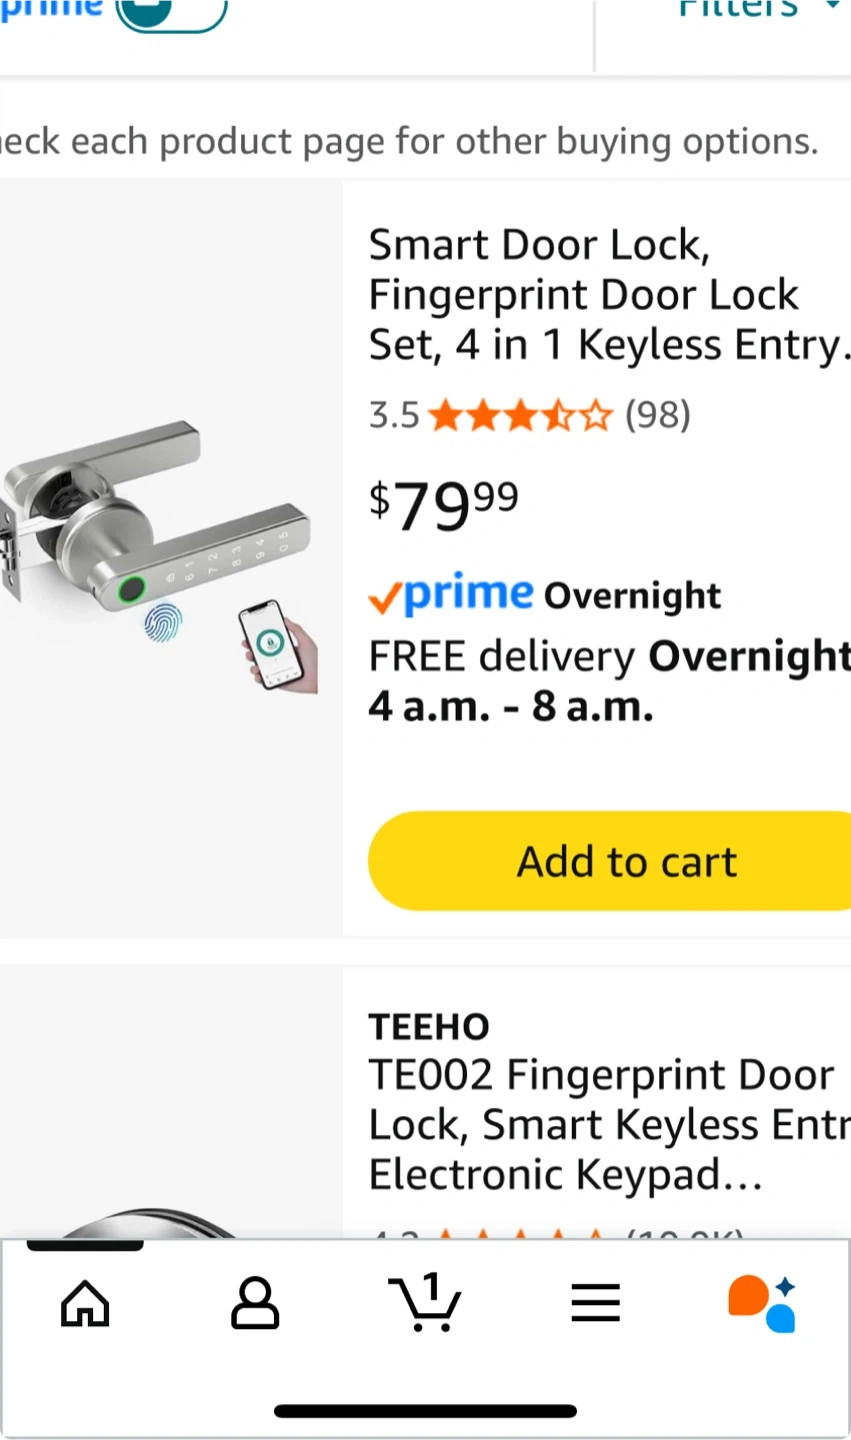Image resolution: width=851 pixels, height=1440 pixels.
Task: Open the account profile icon
Action: pyautogui.click(x=255, y=1303)
